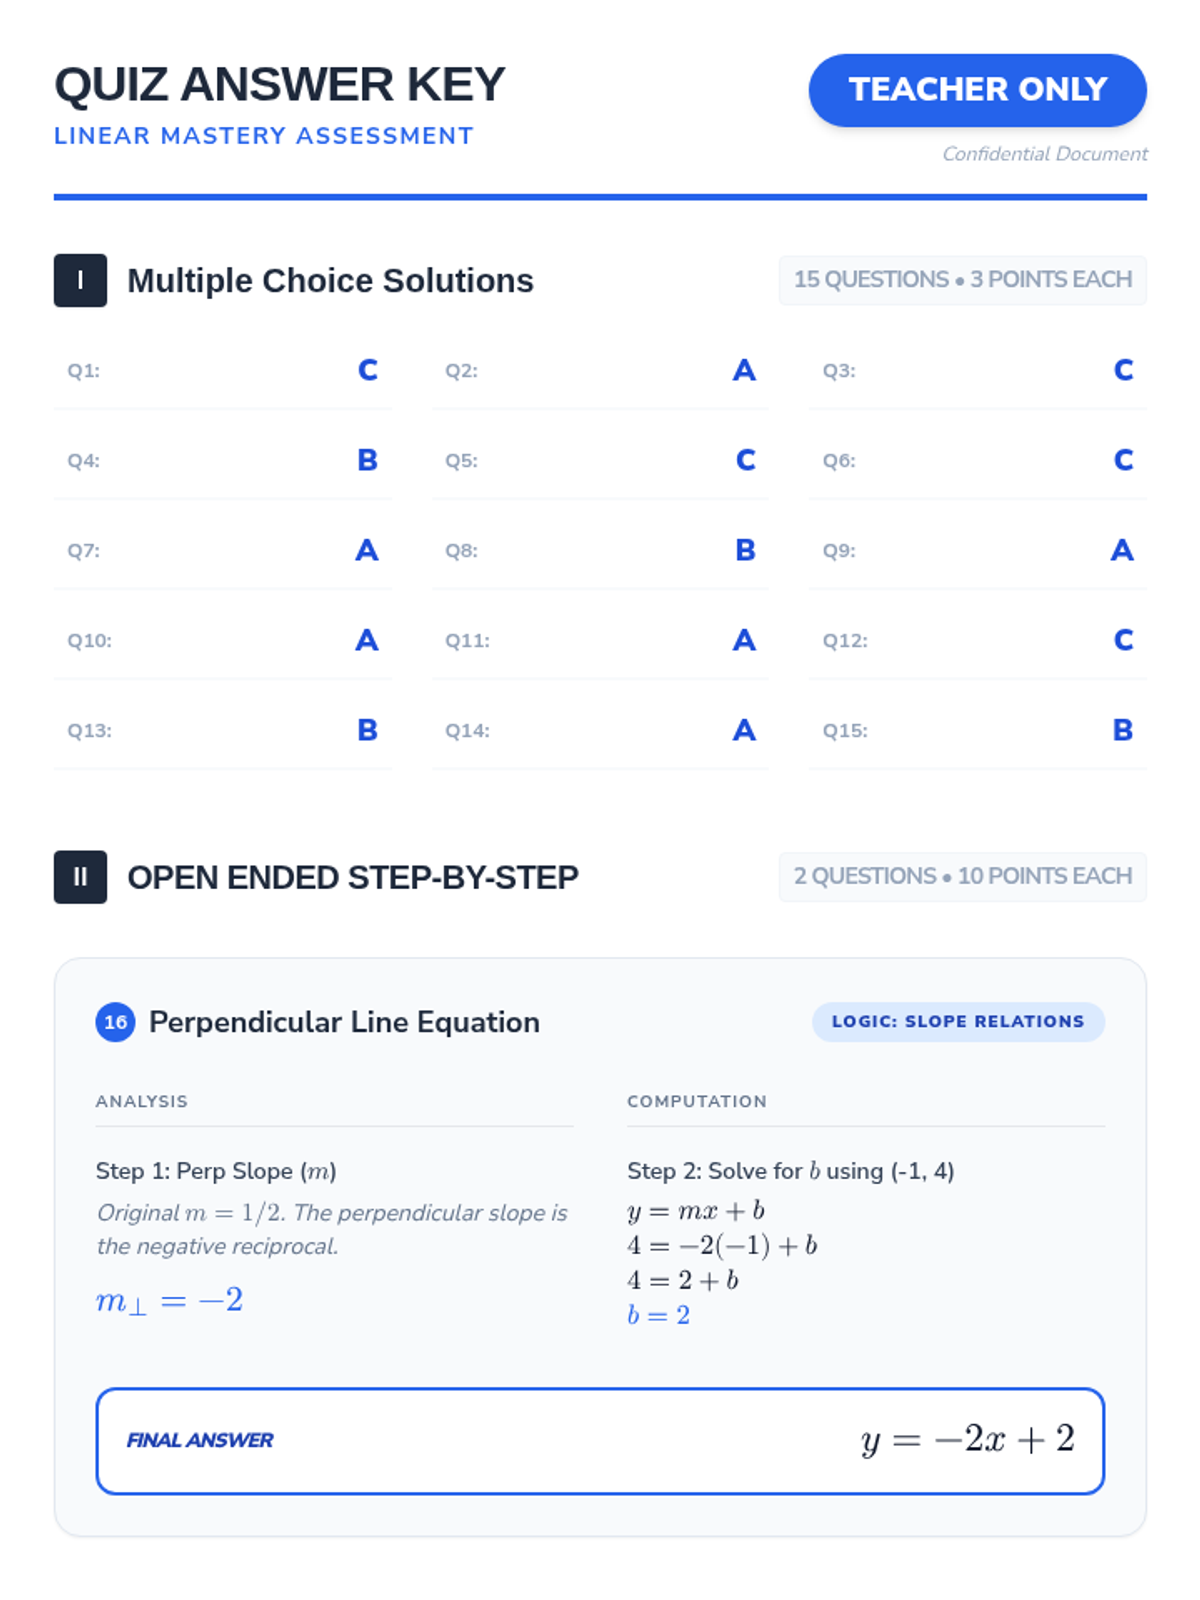Select the Q2 answer letter A
1200x1600 pixels.
click(744, 371)
